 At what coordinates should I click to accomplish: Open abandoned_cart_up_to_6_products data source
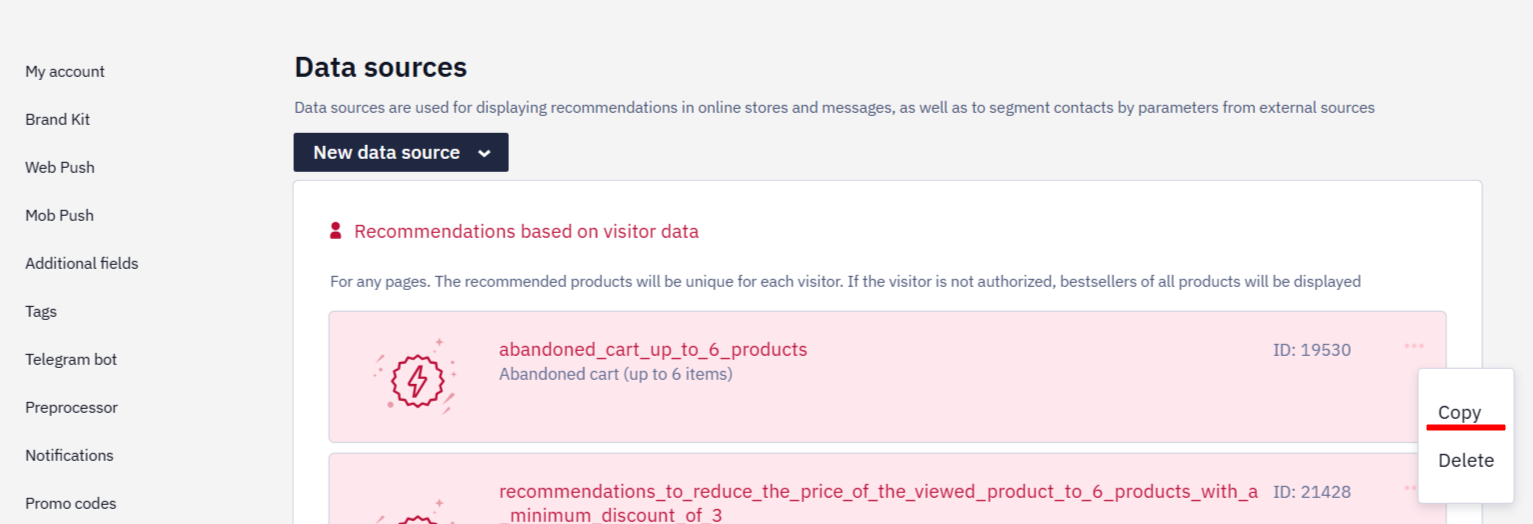(653, 349)
